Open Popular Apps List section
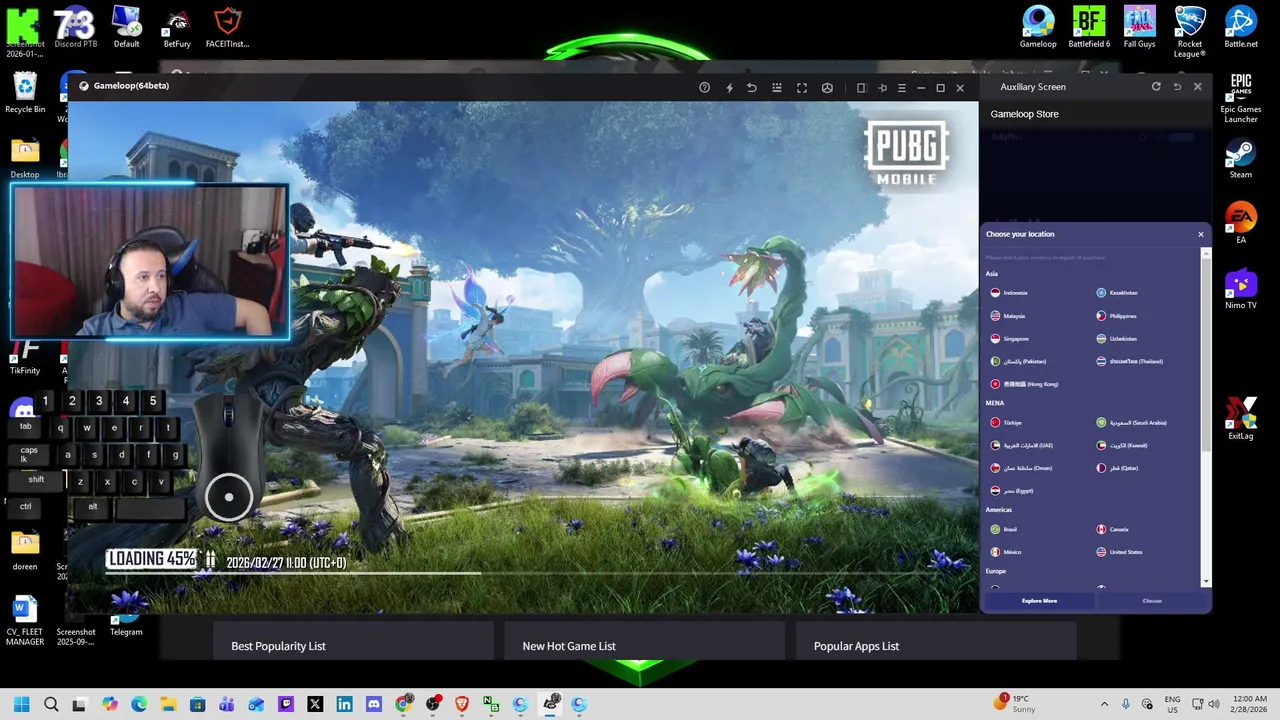Image resolution: width=1280 pixels, height=720 pixels. tap(856, 646)
